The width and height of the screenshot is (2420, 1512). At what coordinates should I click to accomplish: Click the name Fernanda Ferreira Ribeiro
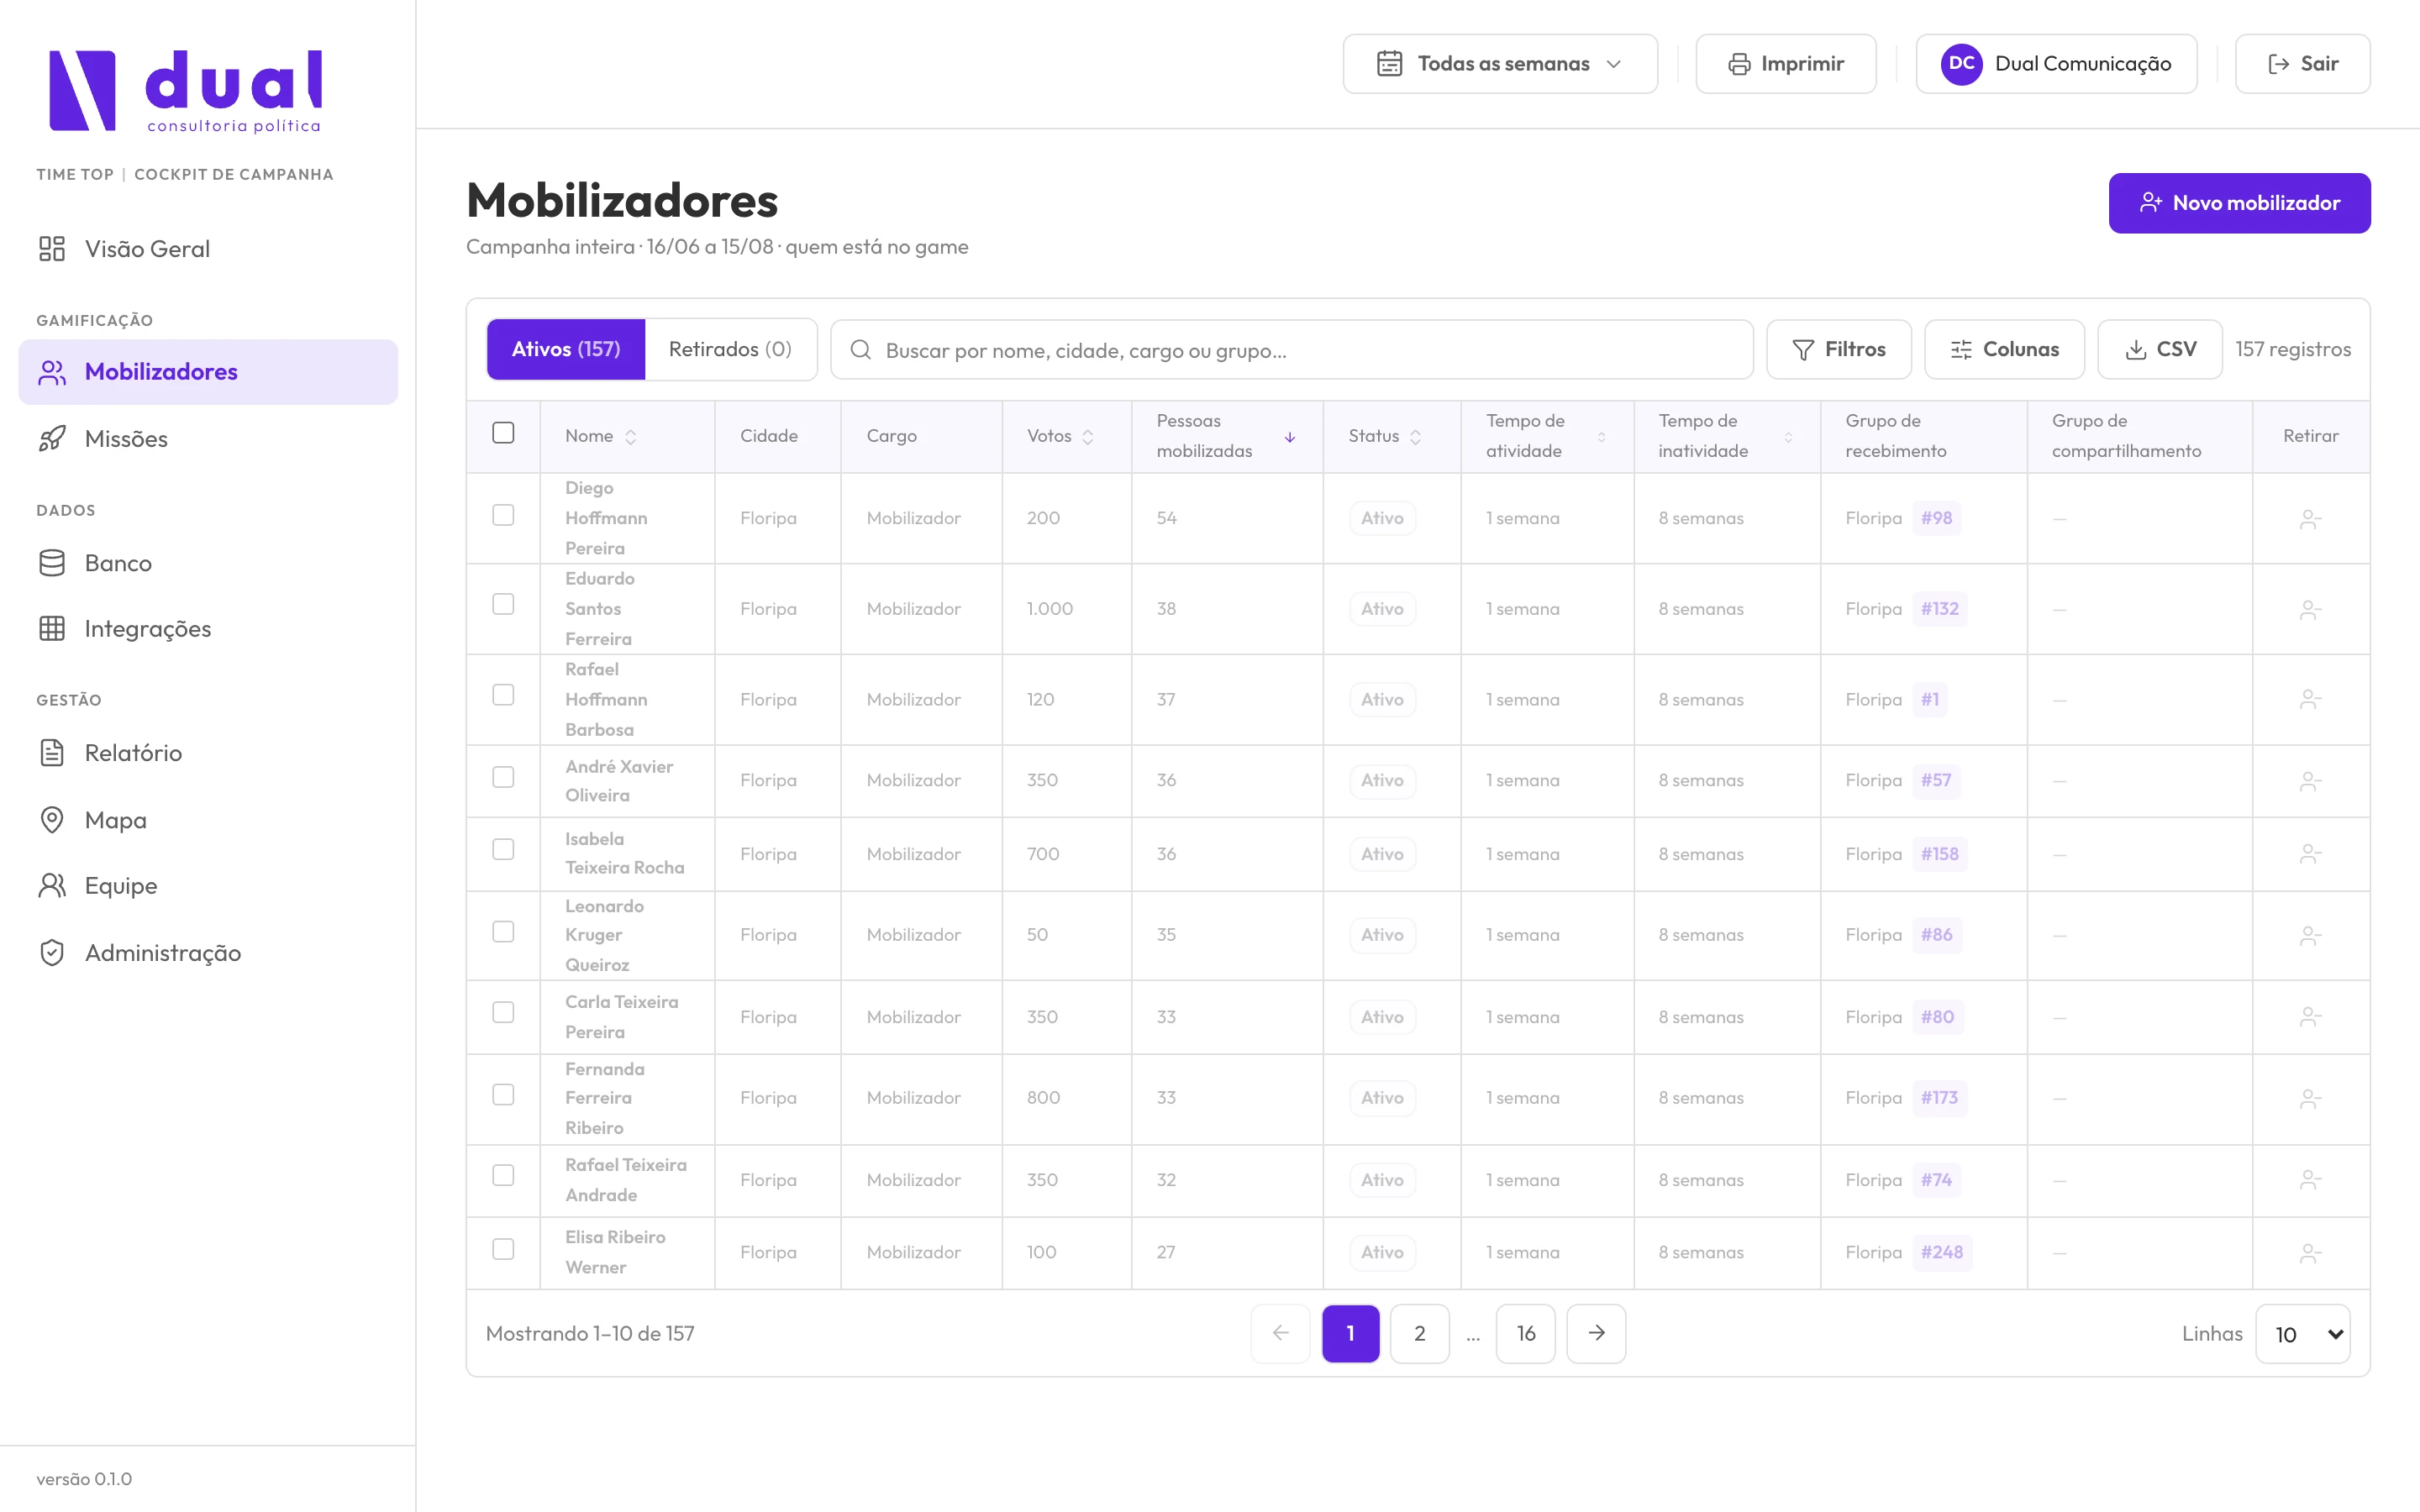point(605,1098)
